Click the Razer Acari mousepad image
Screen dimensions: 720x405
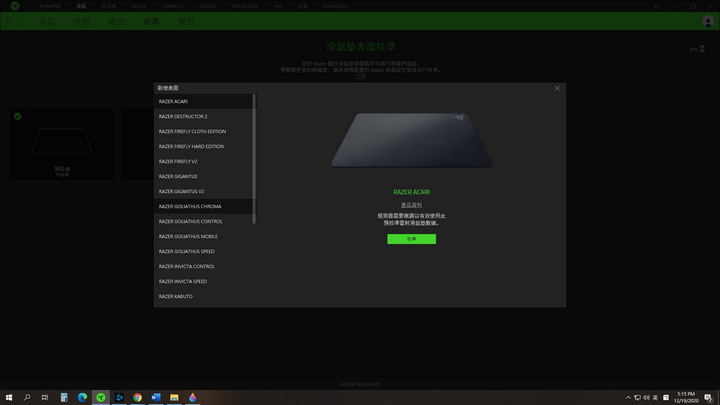(411, 140)
